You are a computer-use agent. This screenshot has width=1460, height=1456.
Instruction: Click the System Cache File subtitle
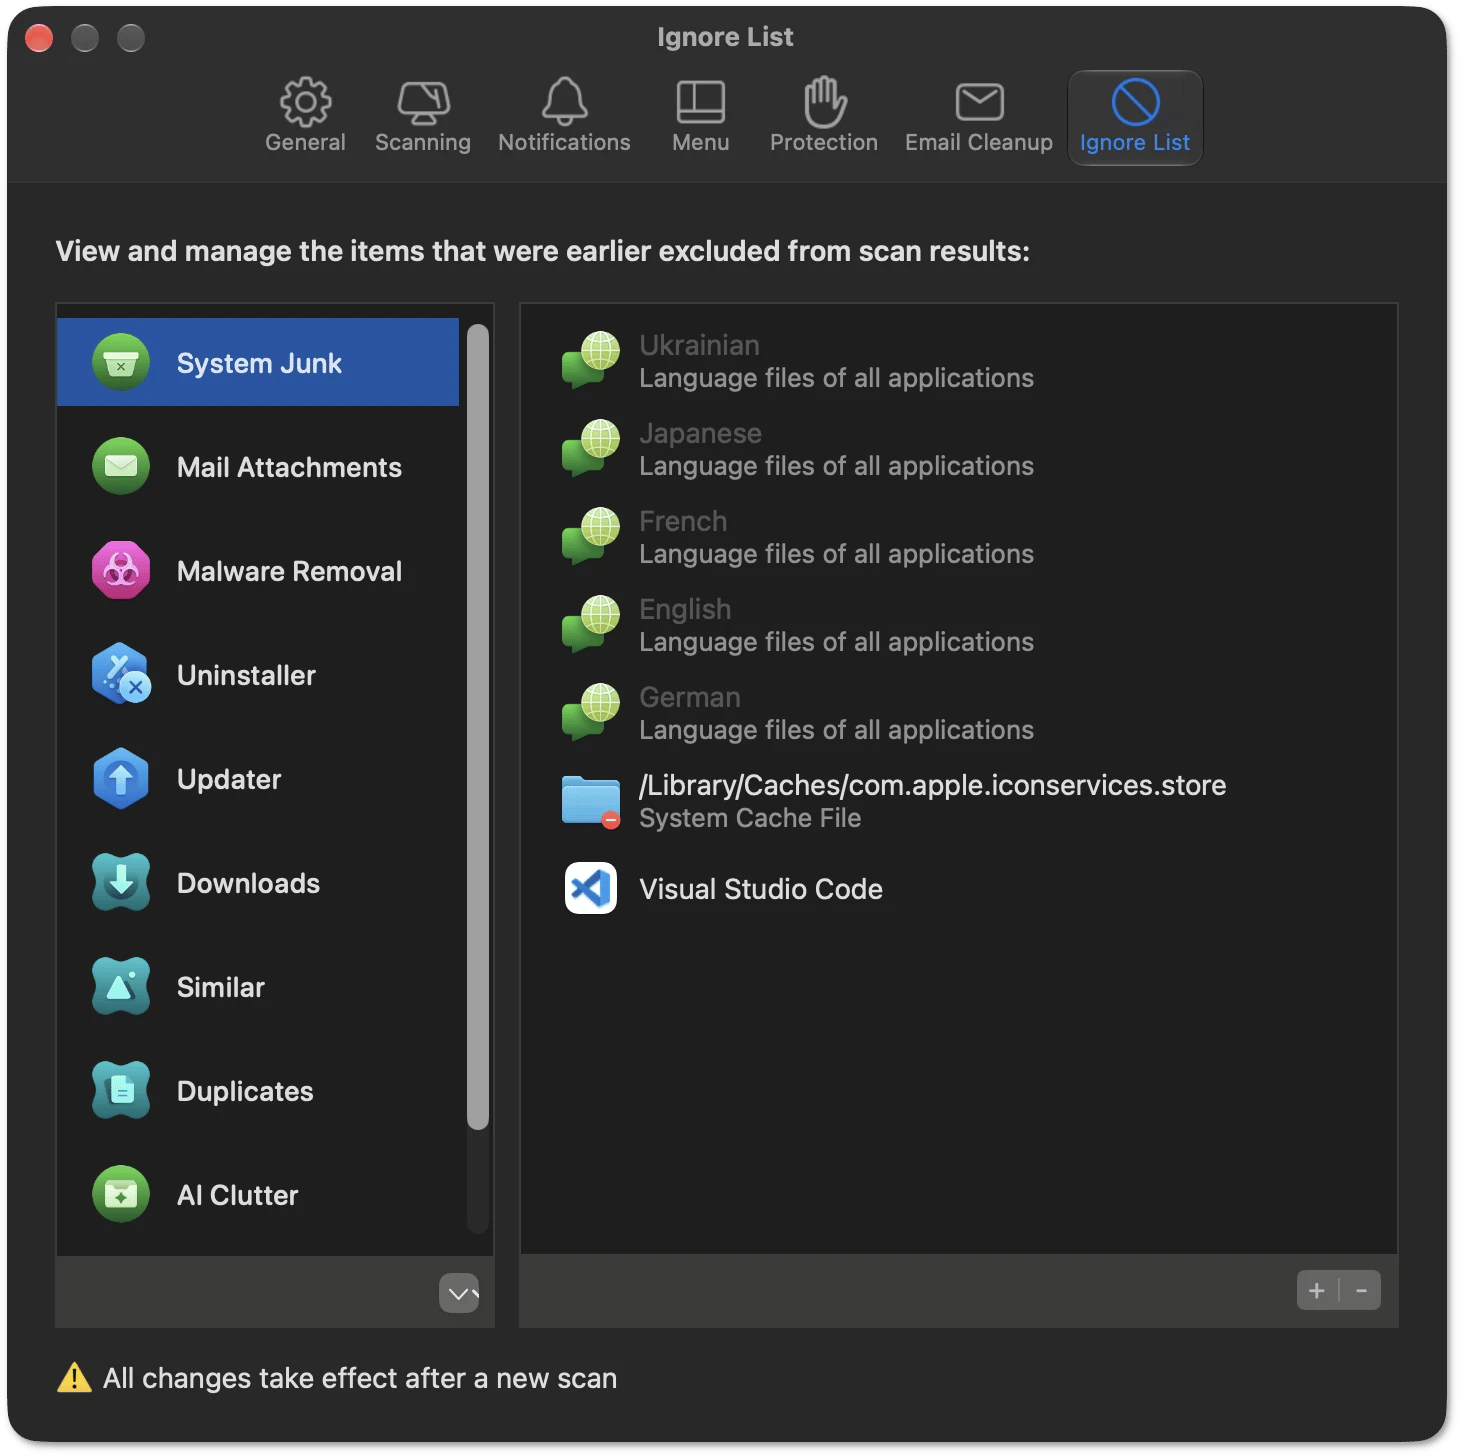tap(750, 818)
